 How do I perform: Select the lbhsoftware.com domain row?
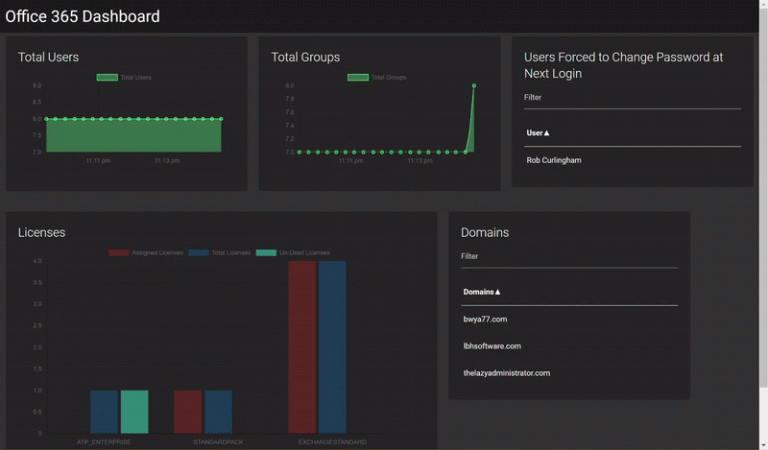(569, 346)
